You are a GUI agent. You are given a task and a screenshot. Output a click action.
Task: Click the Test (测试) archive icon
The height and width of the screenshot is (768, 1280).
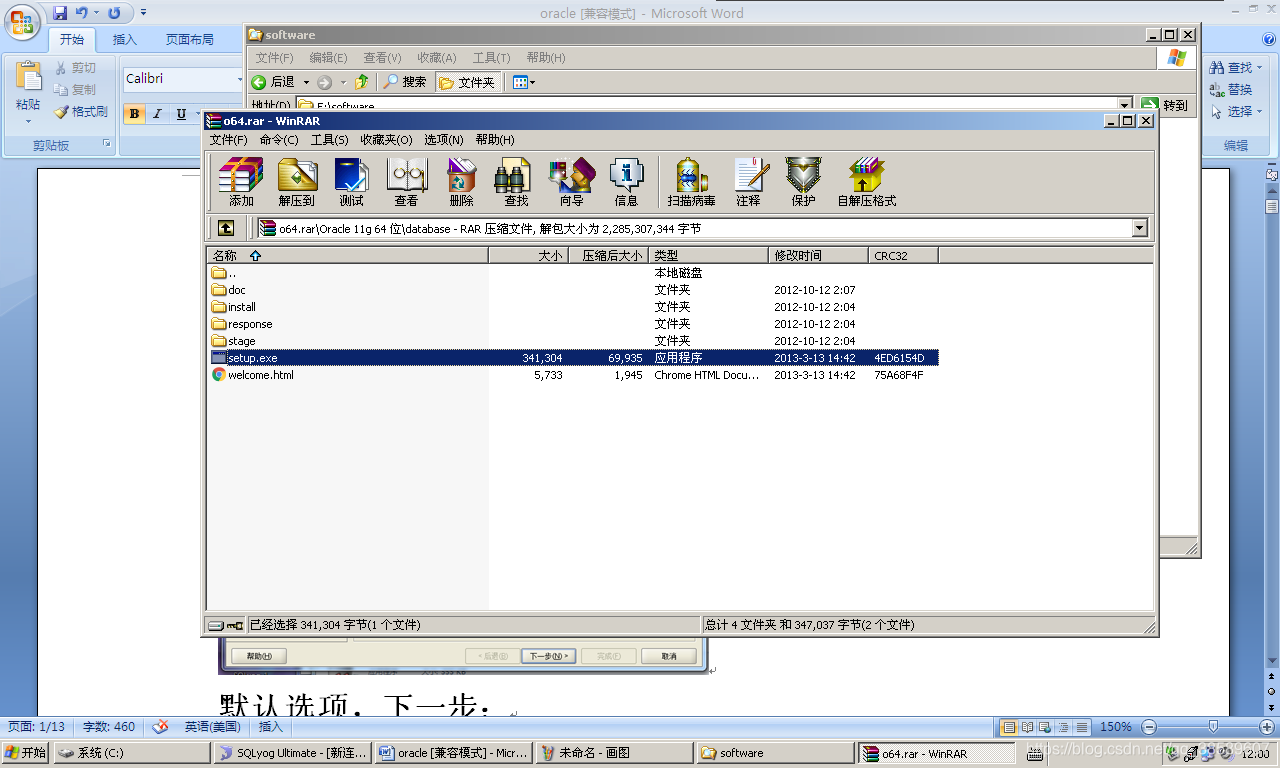click(351, 182)
